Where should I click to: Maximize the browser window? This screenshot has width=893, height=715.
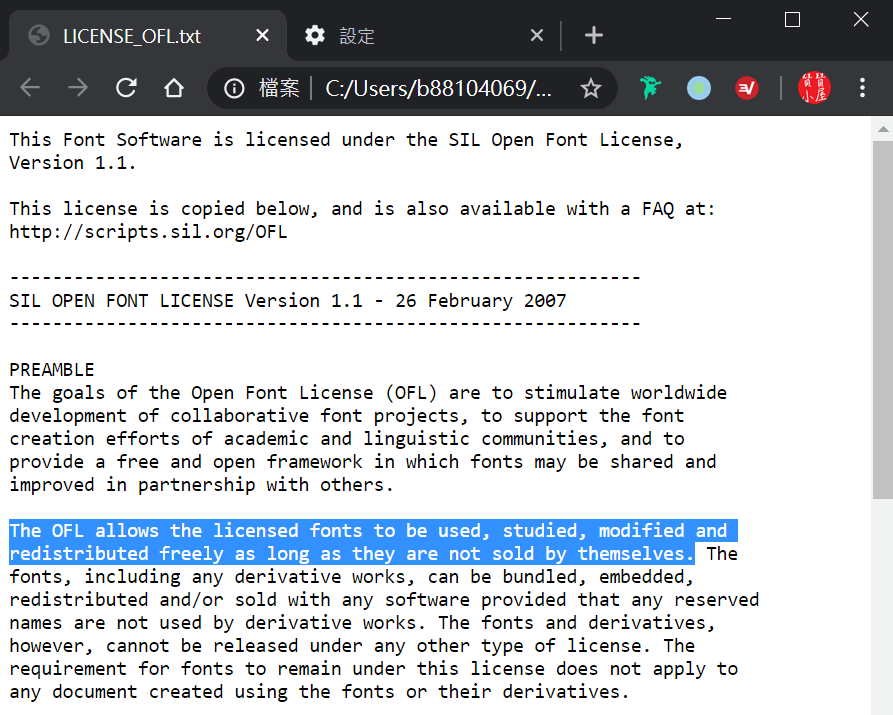[x=792, y=19]
